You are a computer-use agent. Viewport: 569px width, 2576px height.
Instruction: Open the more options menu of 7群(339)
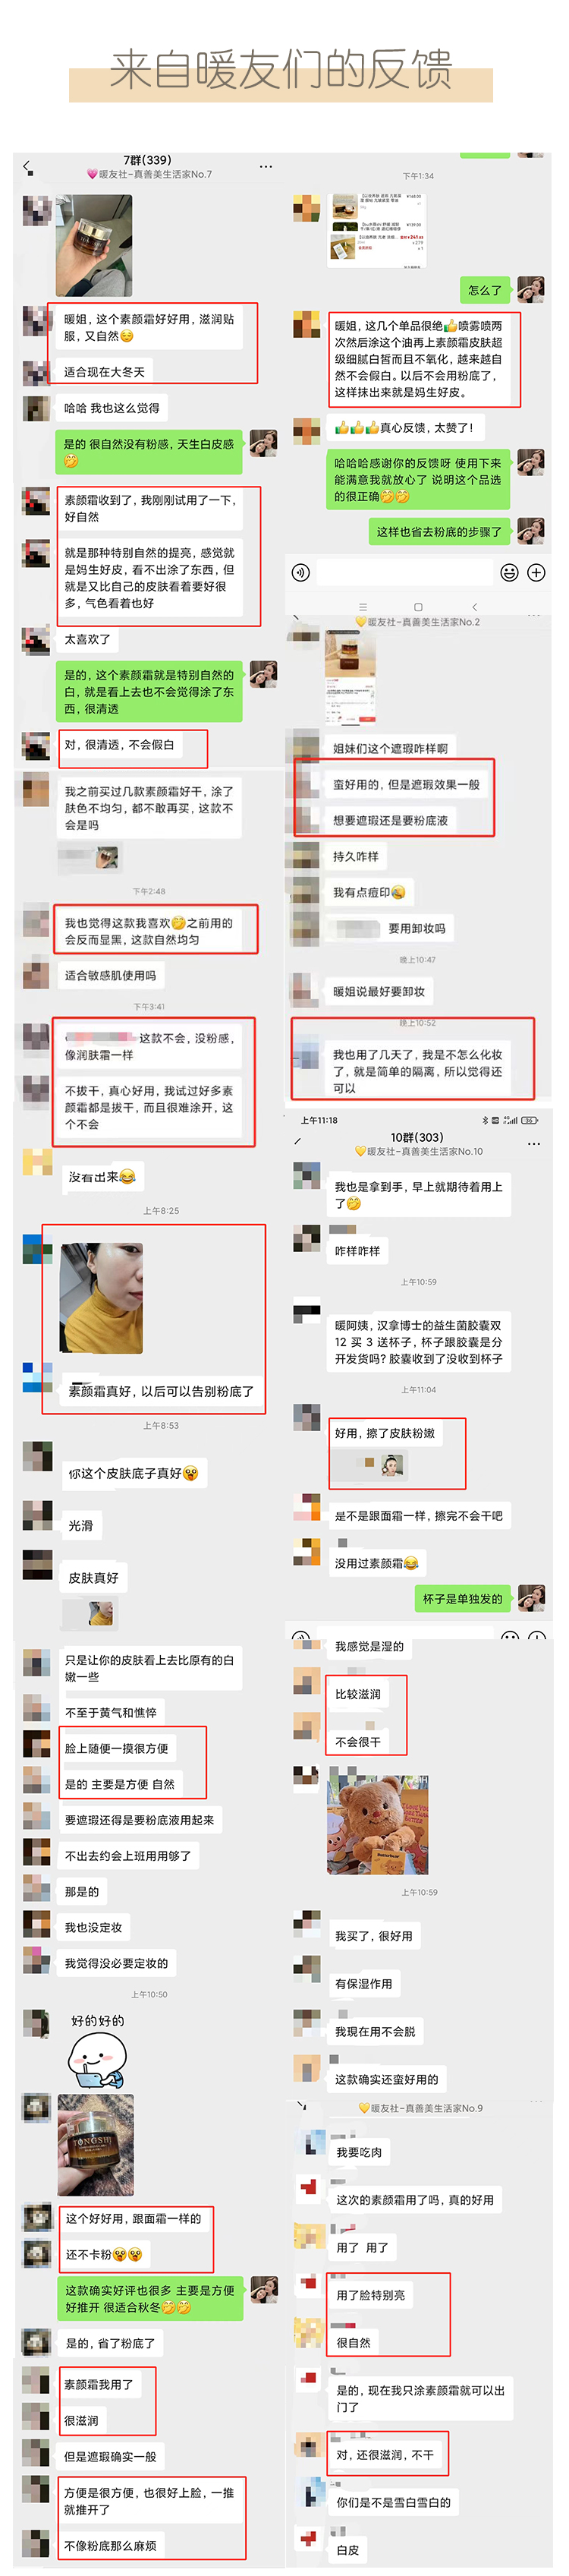[266, 166]
